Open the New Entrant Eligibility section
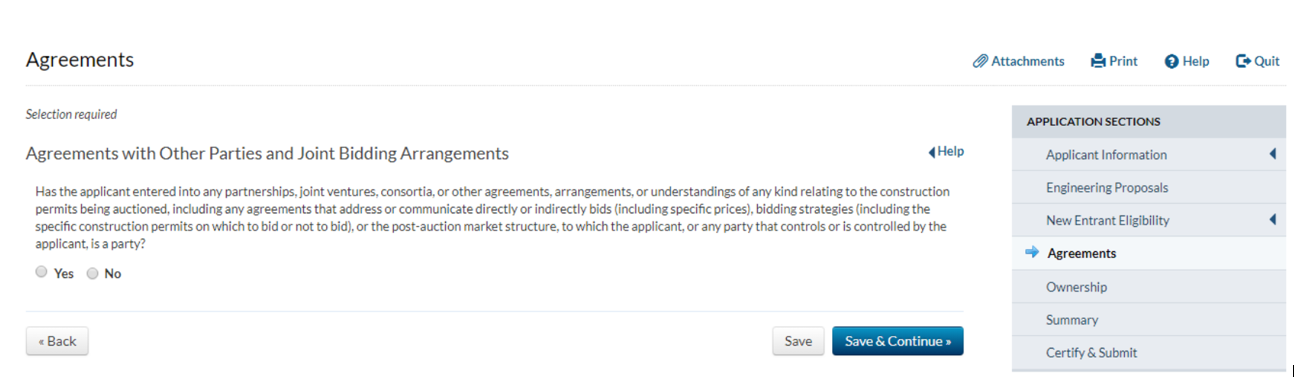The image size is (1295, 377). pos(1107,221)
